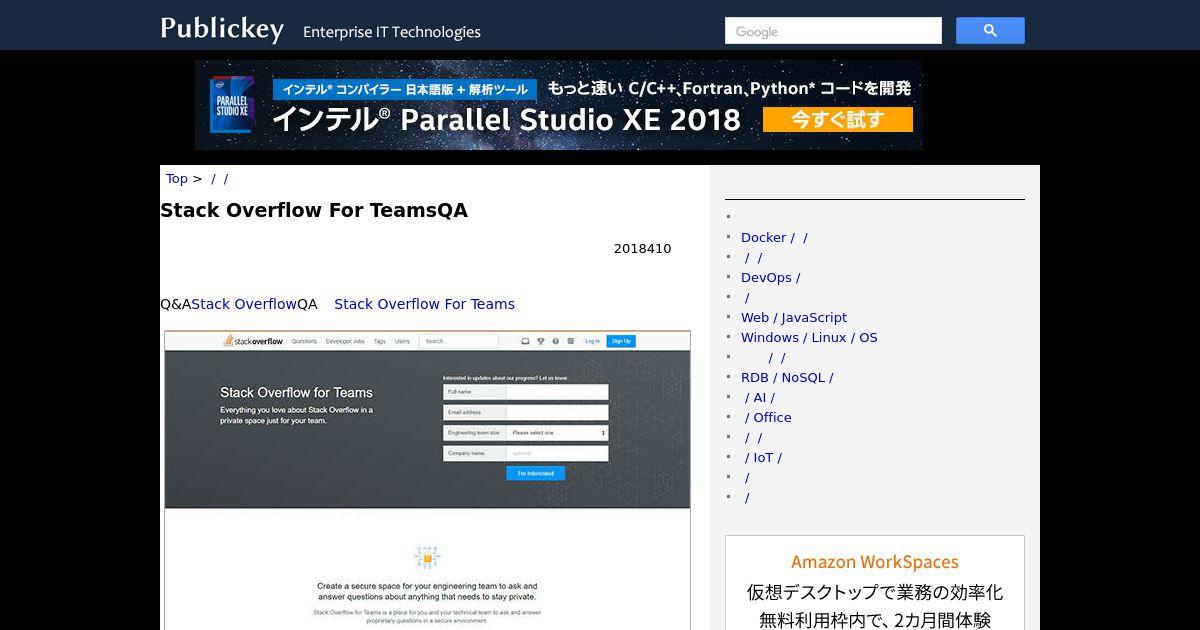This screenshot has height=630, width=1200.
Task: Click the Stack Overflow for Teams screenshot image
Action: point(427,480)
